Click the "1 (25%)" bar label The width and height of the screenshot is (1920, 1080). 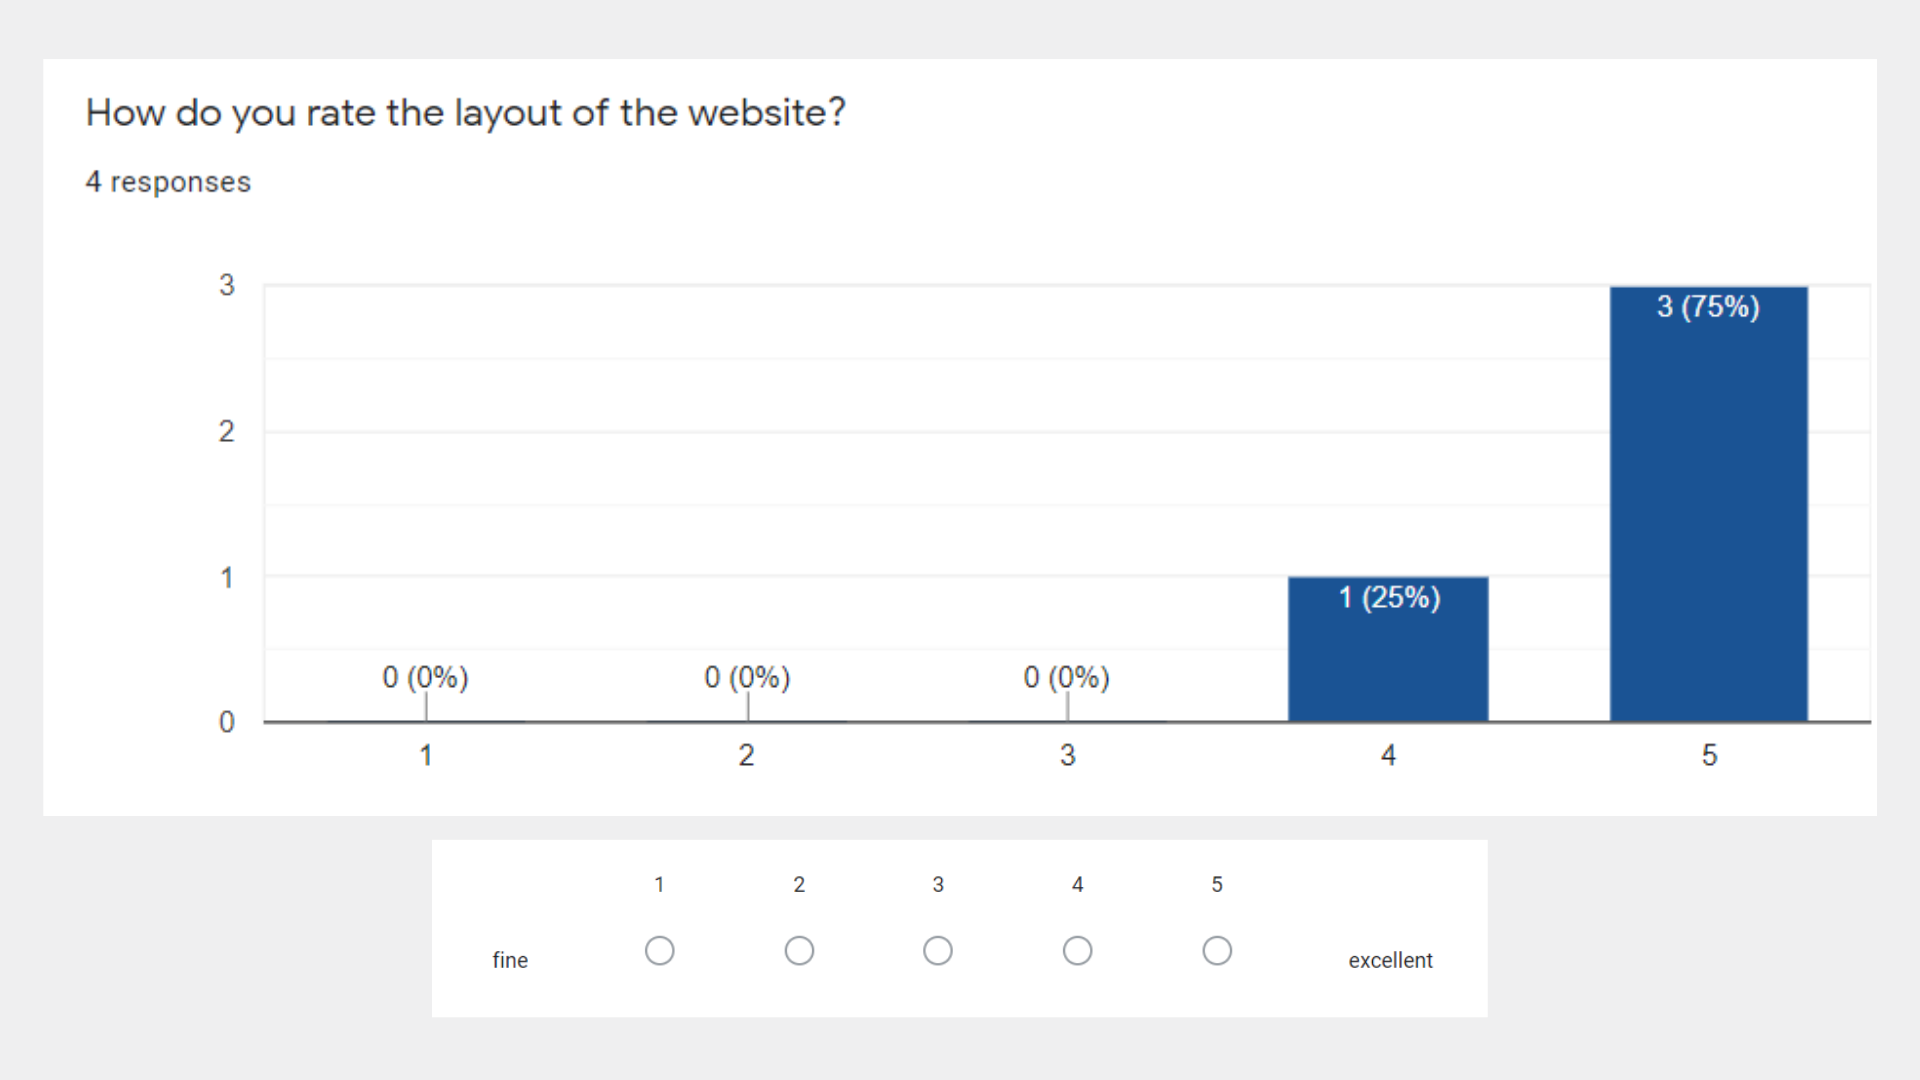1389,598
